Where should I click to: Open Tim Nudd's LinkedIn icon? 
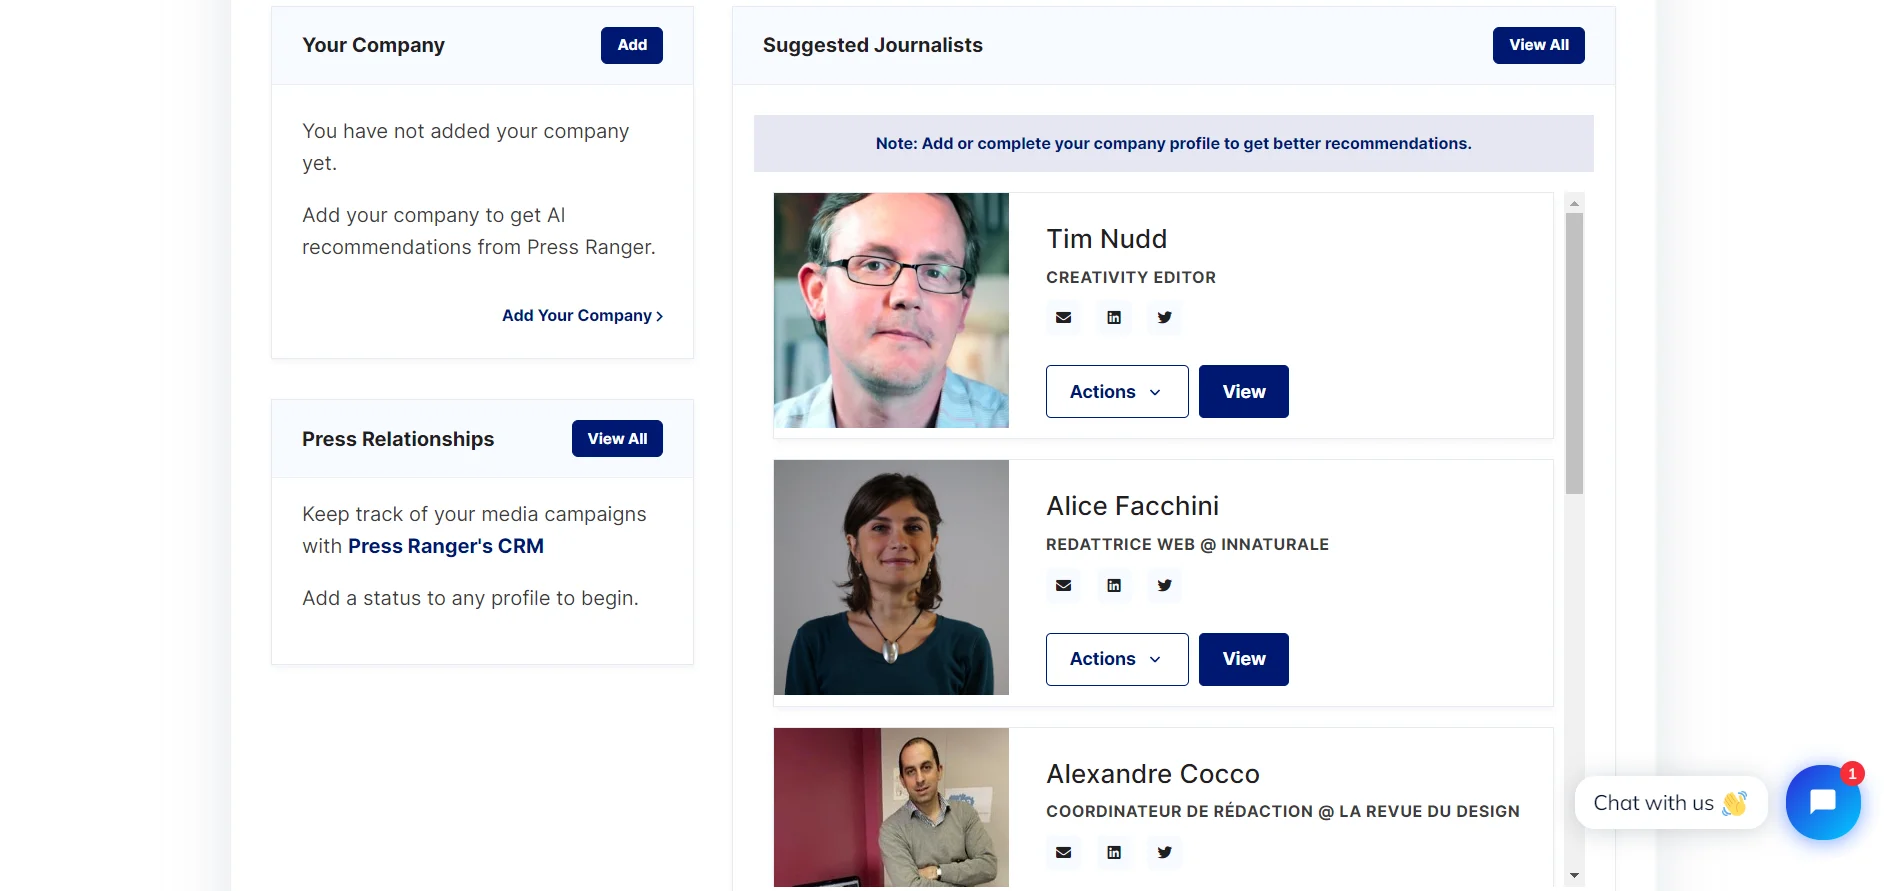click(x=1114, y=318)
